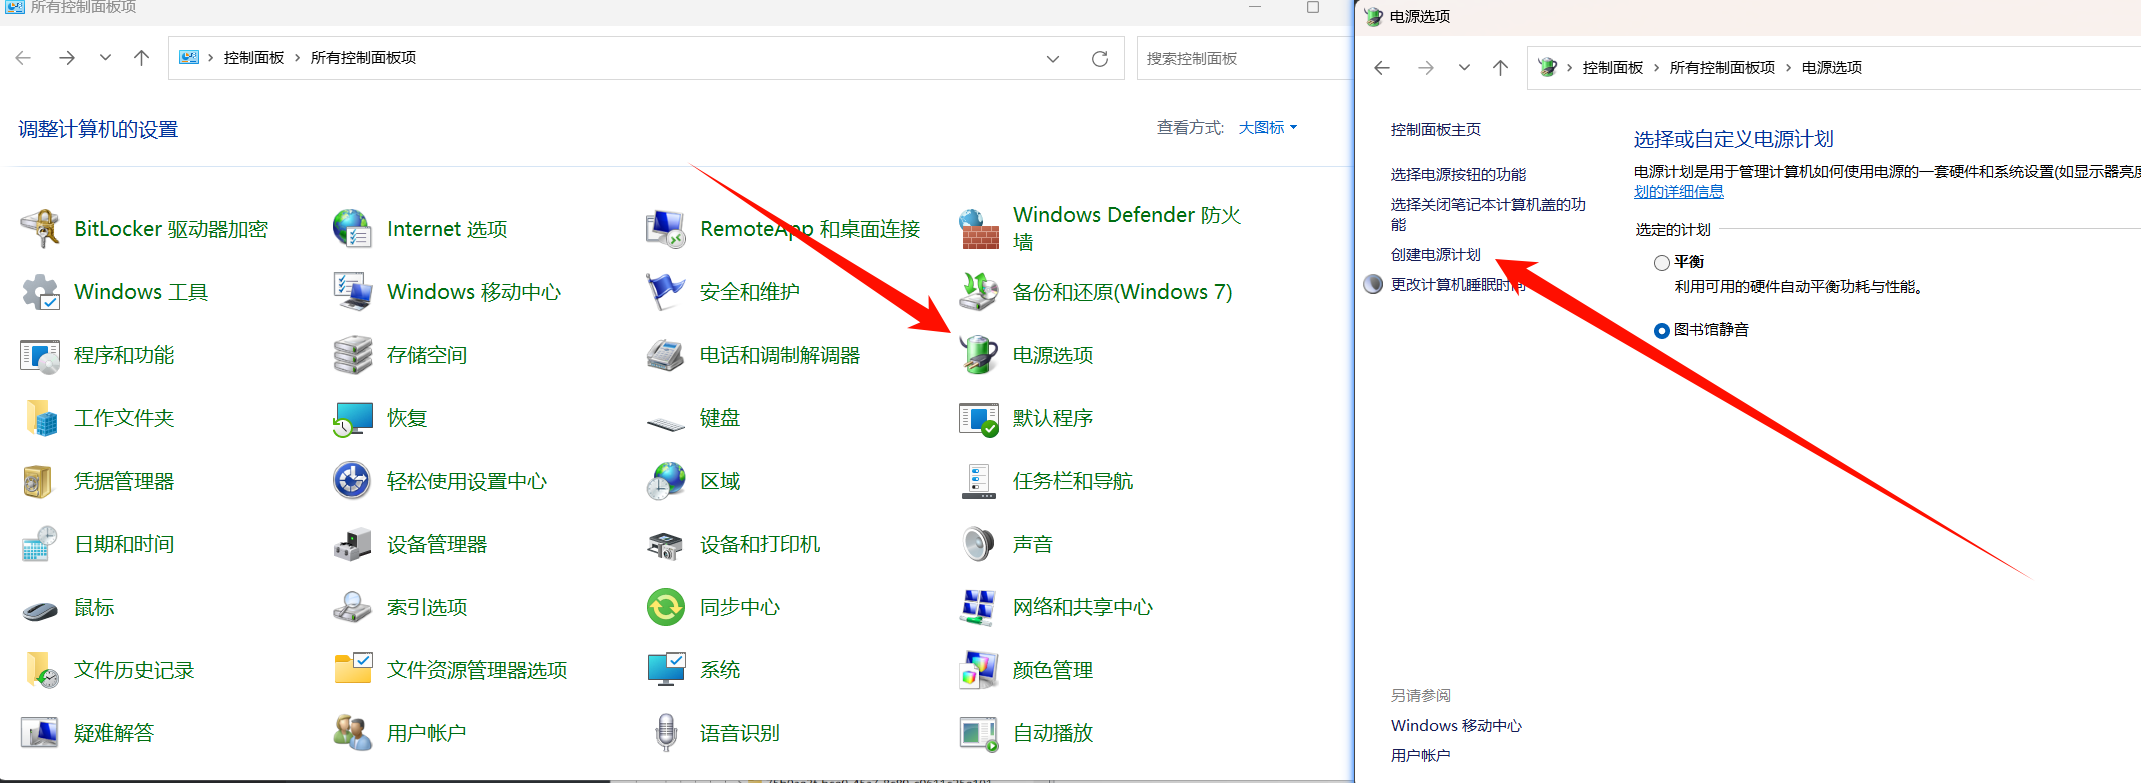
Task: Open Windows 移动中心 link under 另请参阅
Action: pyautogui.click(x=1456, y=725)
